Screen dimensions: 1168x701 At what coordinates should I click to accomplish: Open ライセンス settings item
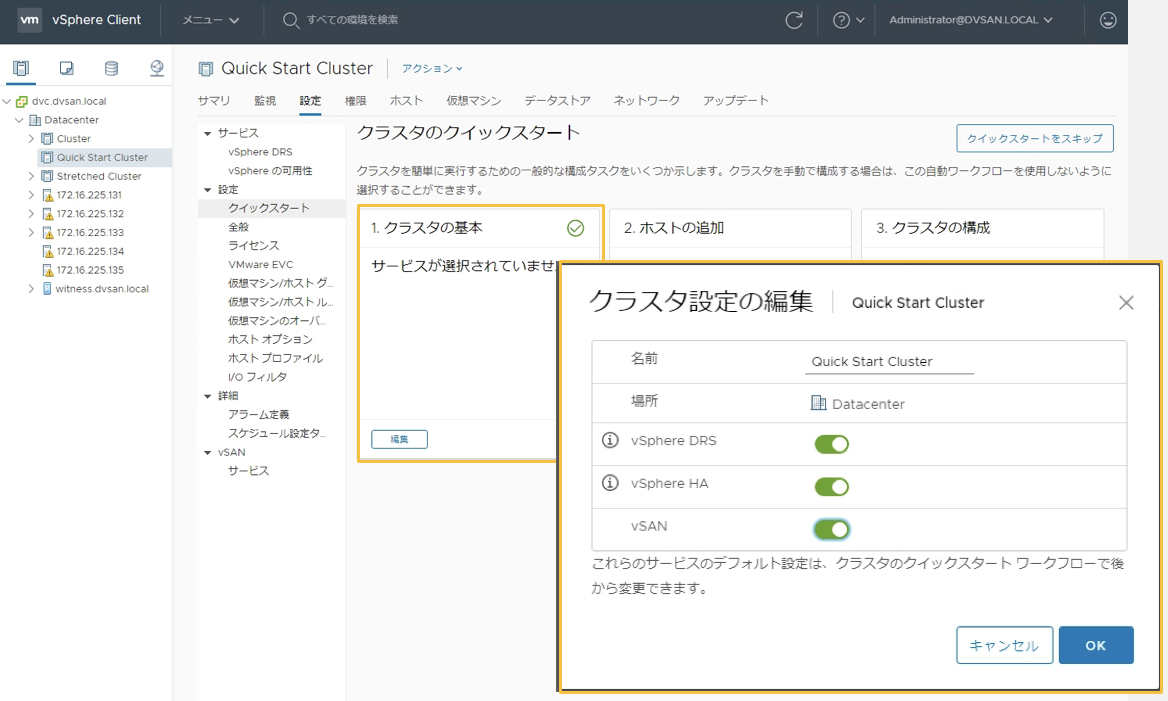click(253, 246)
